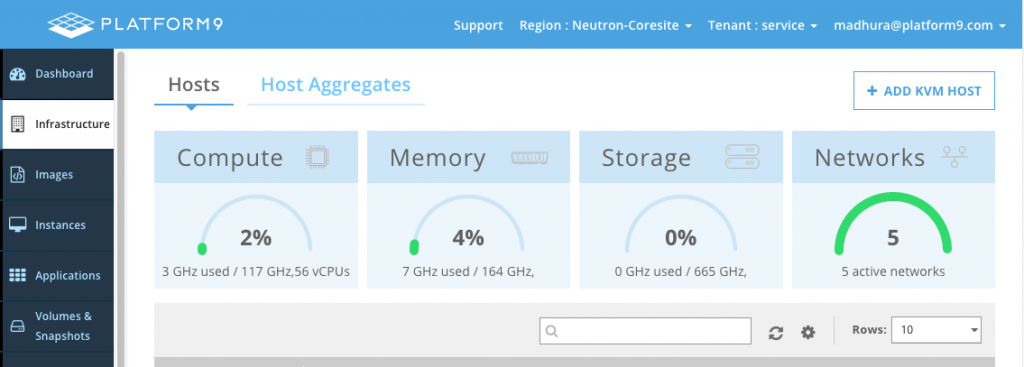This screenshot has width=1024, height=367.
Task: Open the Tenant service dropdown
Action: click(x=763, y=26)
